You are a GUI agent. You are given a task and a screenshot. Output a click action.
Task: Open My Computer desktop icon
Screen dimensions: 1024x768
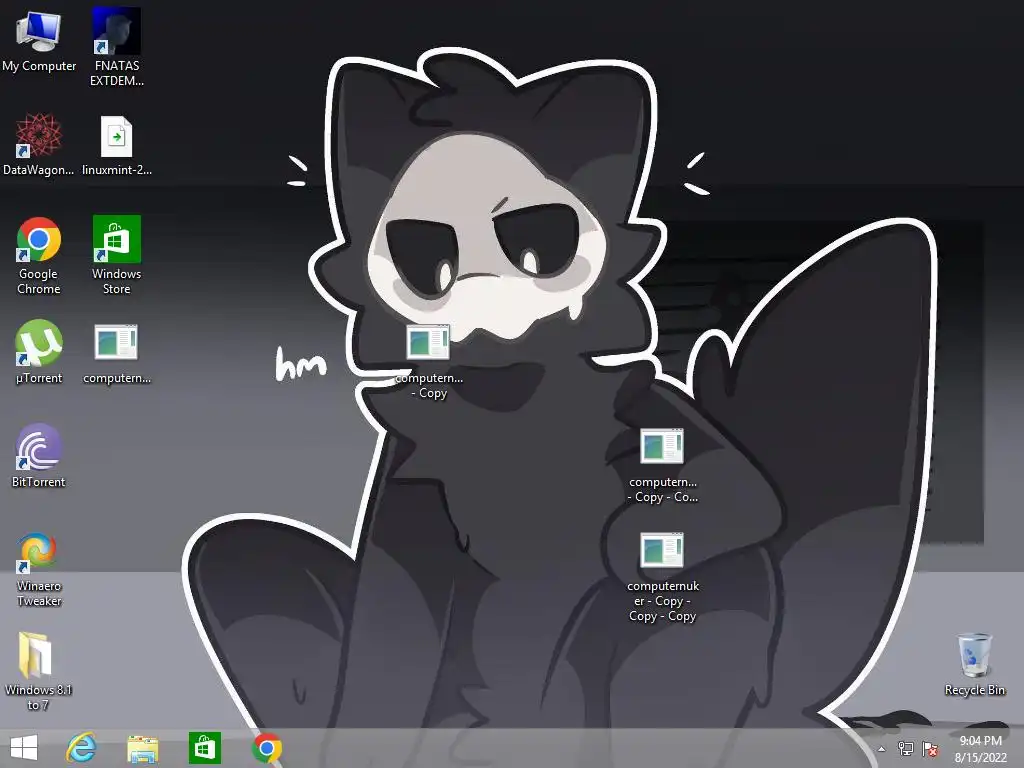pos(39,40)
